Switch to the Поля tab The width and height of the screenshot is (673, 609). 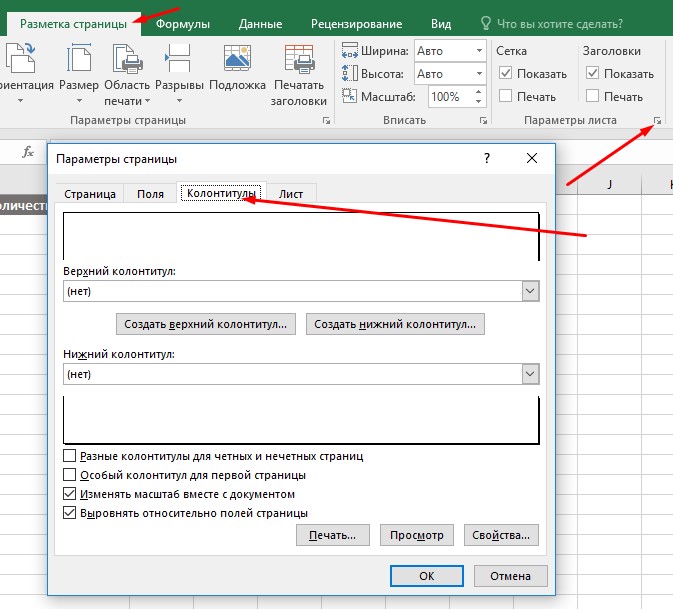tap(151, 194)
